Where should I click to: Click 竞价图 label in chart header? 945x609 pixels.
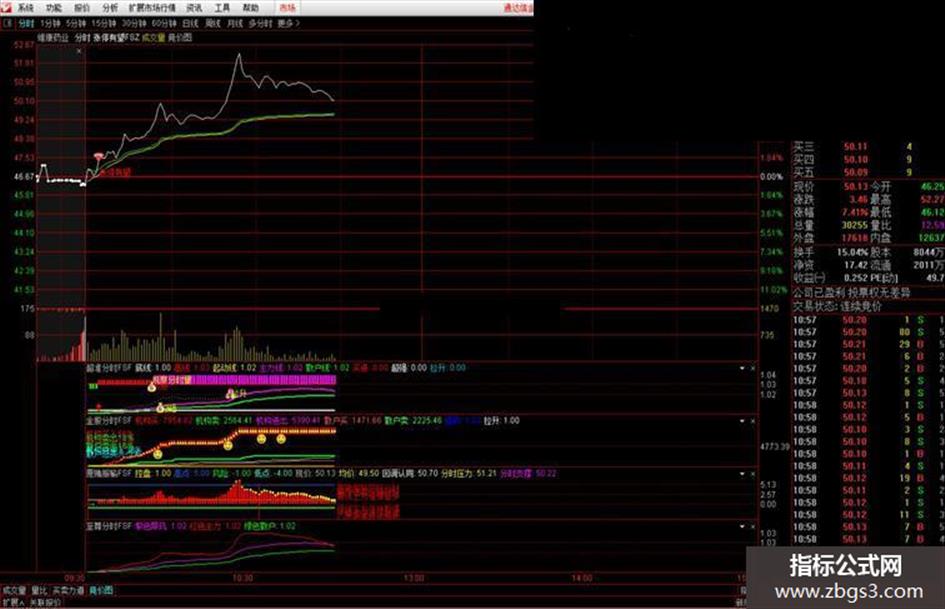point(180,37)
